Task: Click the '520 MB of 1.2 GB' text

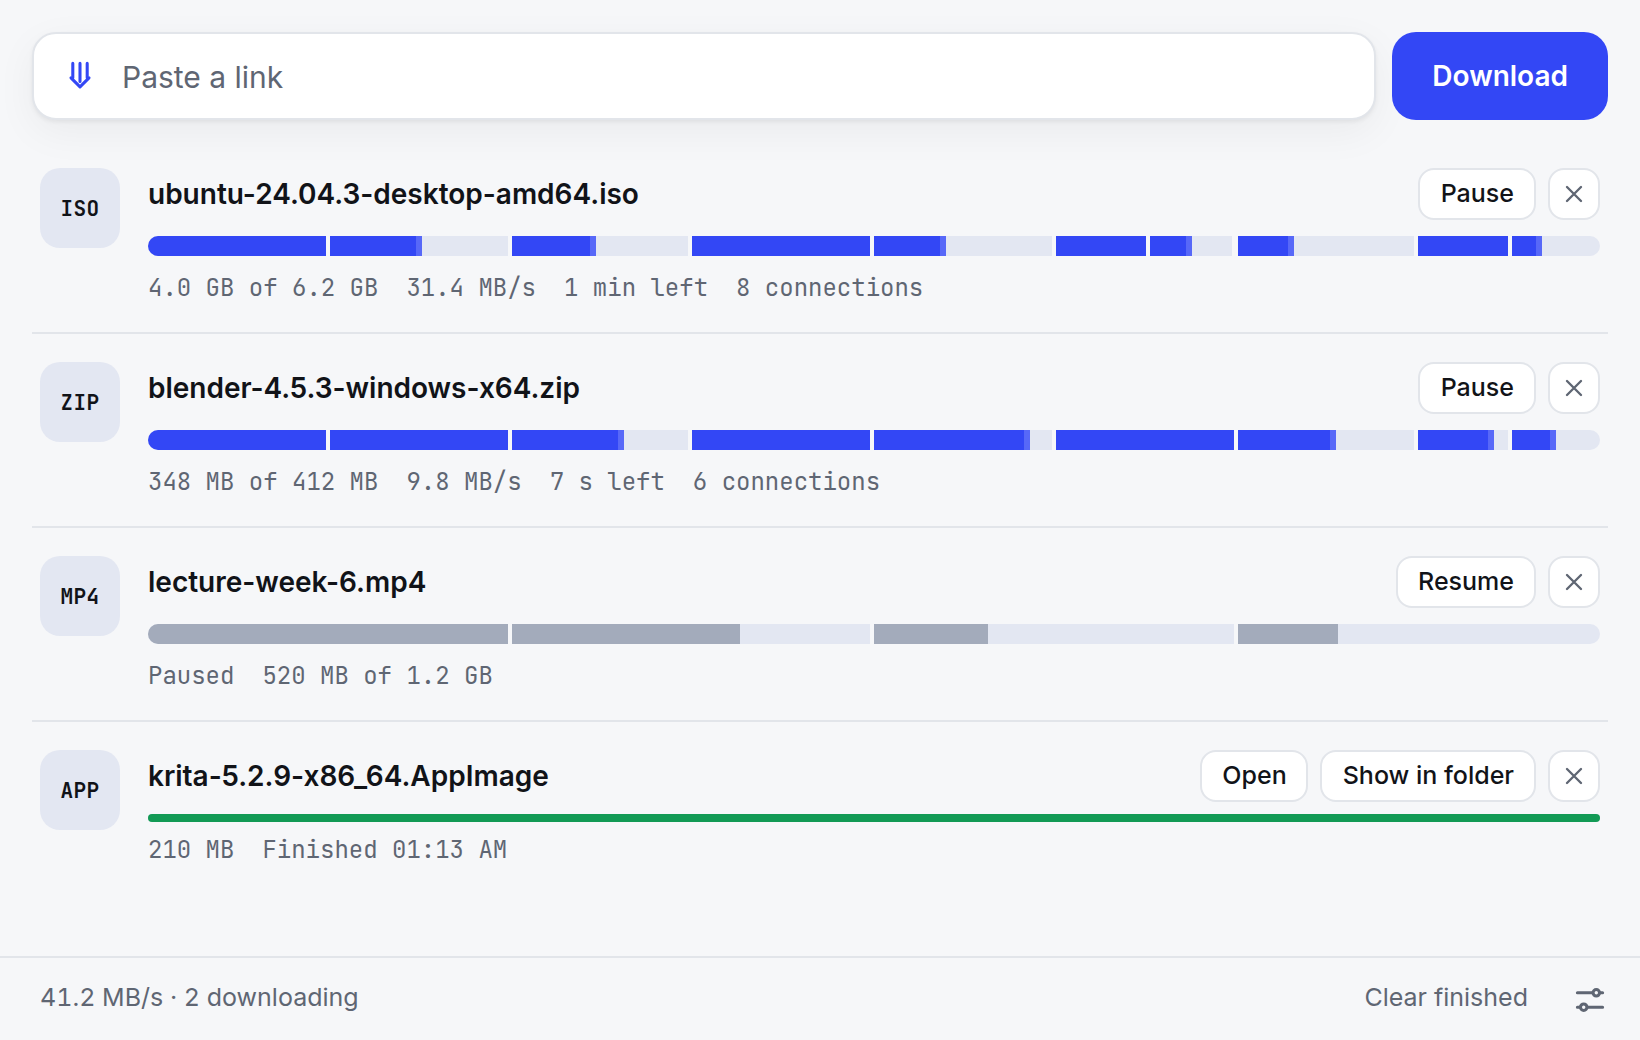Action: click(x=378, y=676)
